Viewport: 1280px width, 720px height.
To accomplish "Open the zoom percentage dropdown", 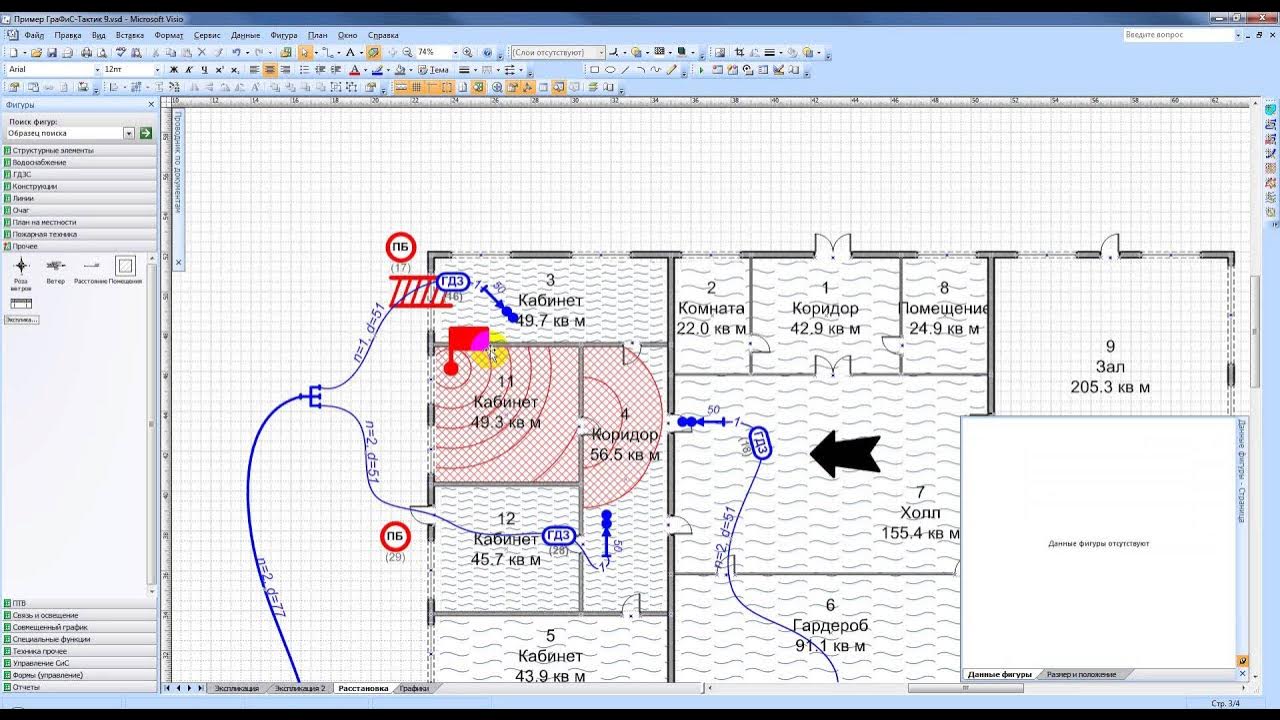I will pos(455,52).
